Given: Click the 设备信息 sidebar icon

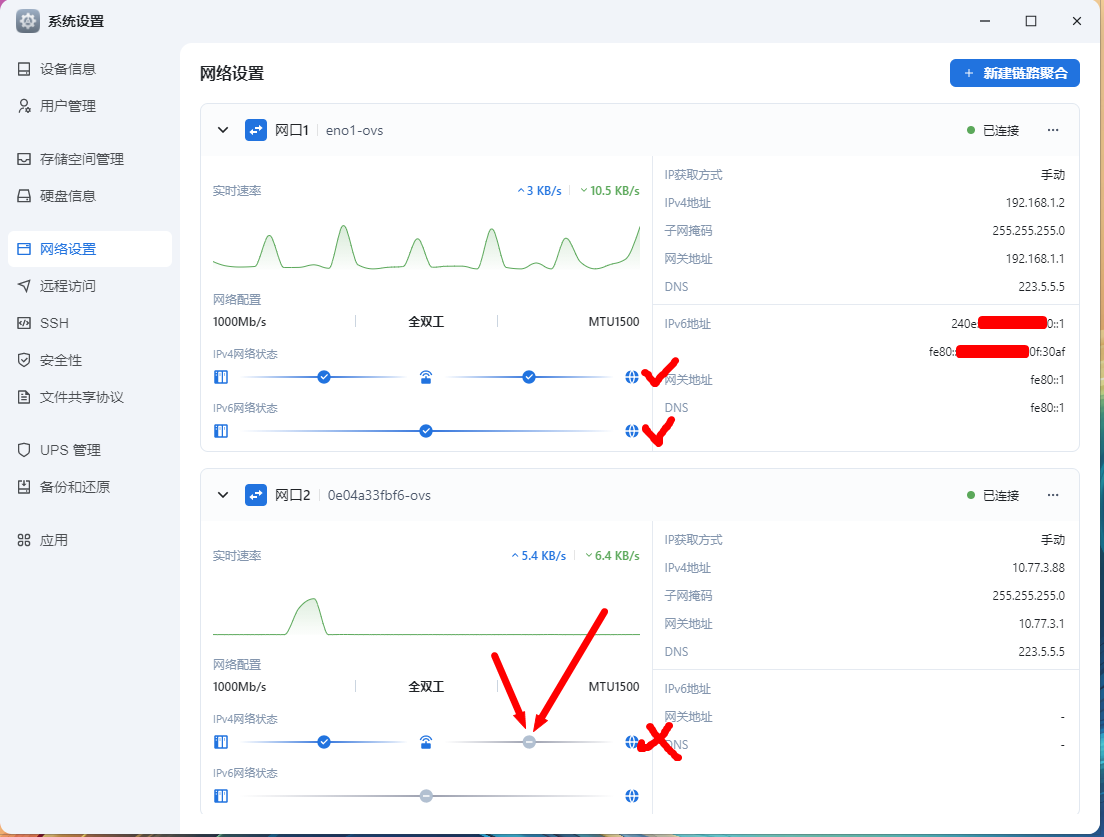Looking at the screenshot, I should pos(24,69).
